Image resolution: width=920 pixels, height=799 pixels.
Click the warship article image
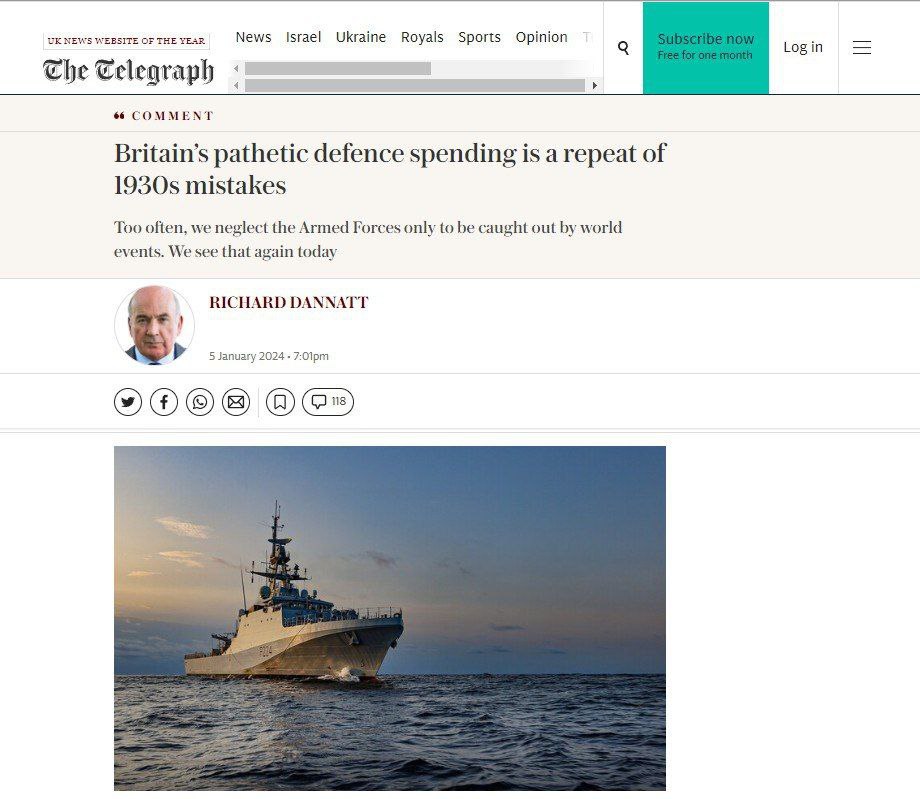click(390, 618)
